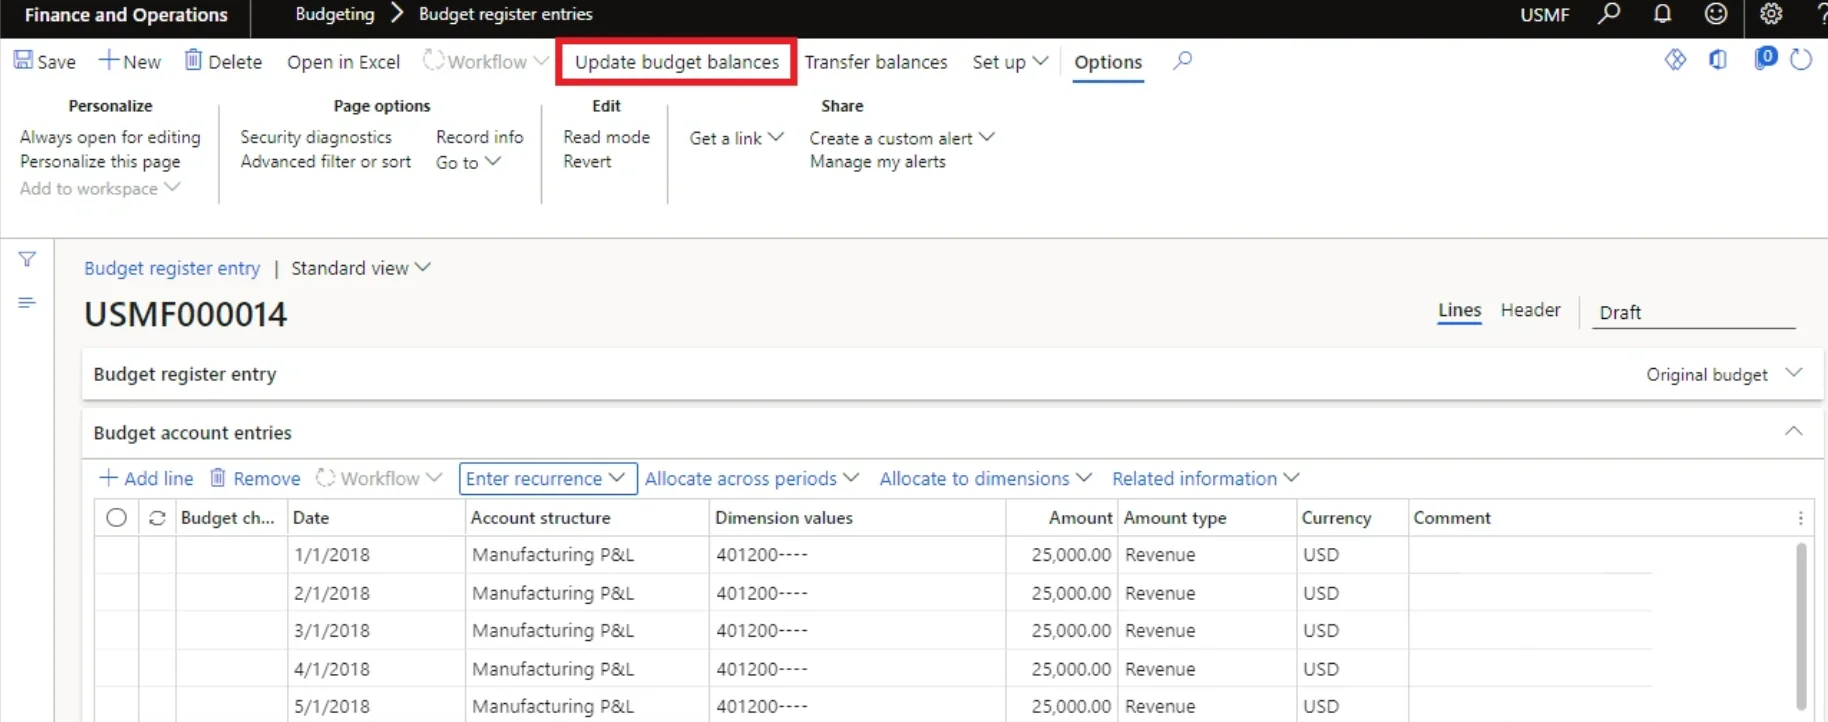Select the Options tab
The height and width of the screenshot is (722, 1828).
(1108, 62)
